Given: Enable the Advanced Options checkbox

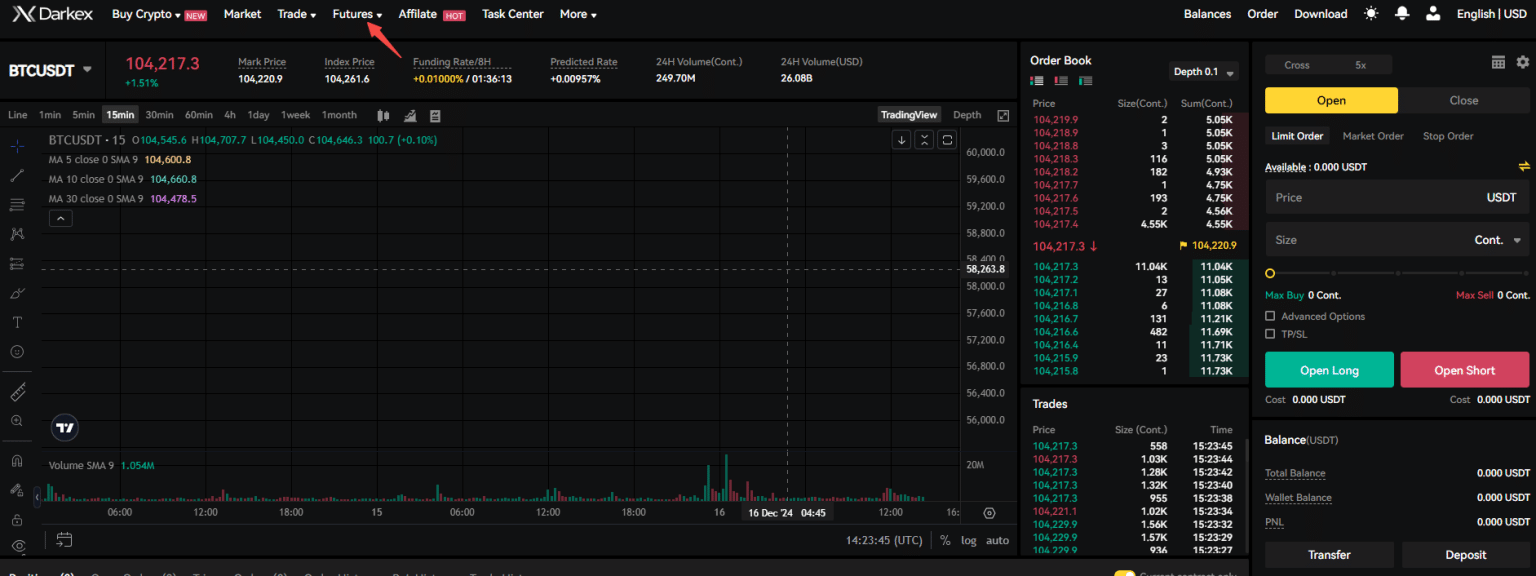Looking at the screenshot, I should coord(1270,316).
